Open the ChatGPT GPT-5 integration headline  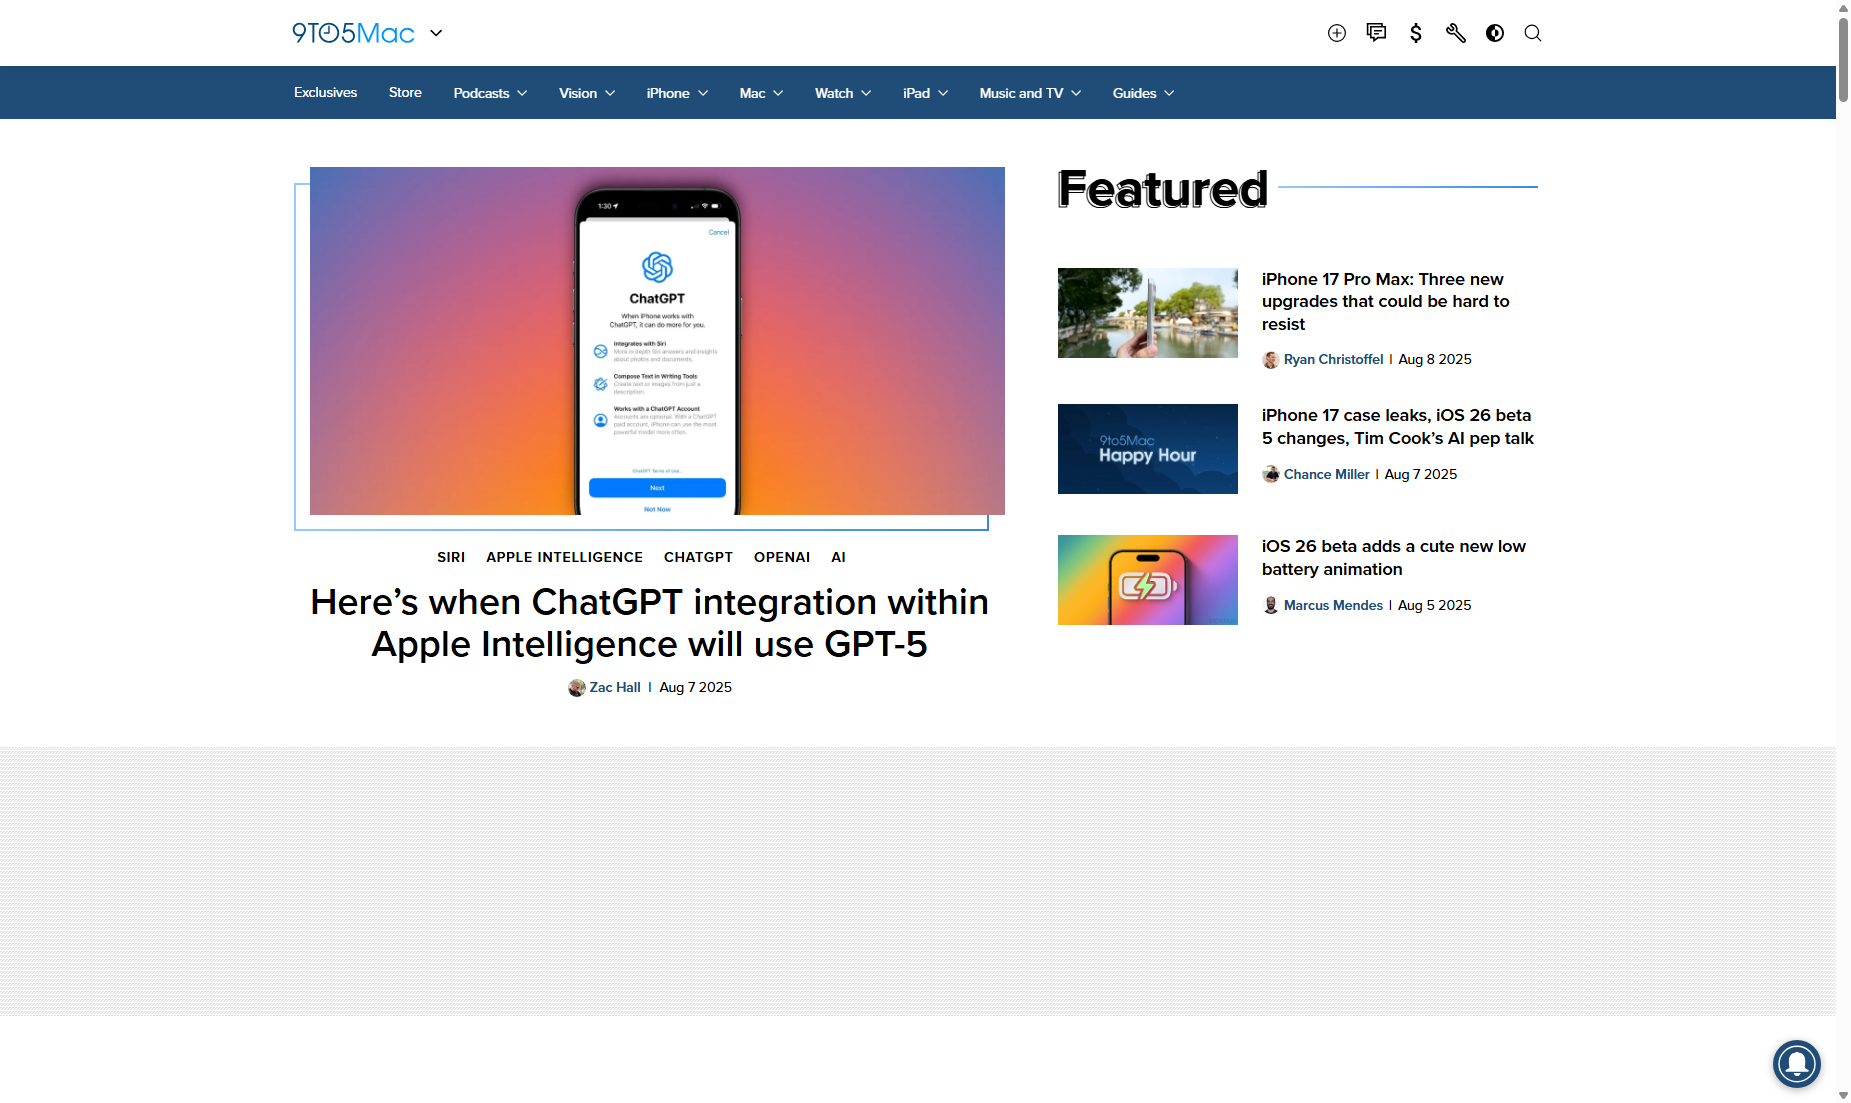click(649, 623)
